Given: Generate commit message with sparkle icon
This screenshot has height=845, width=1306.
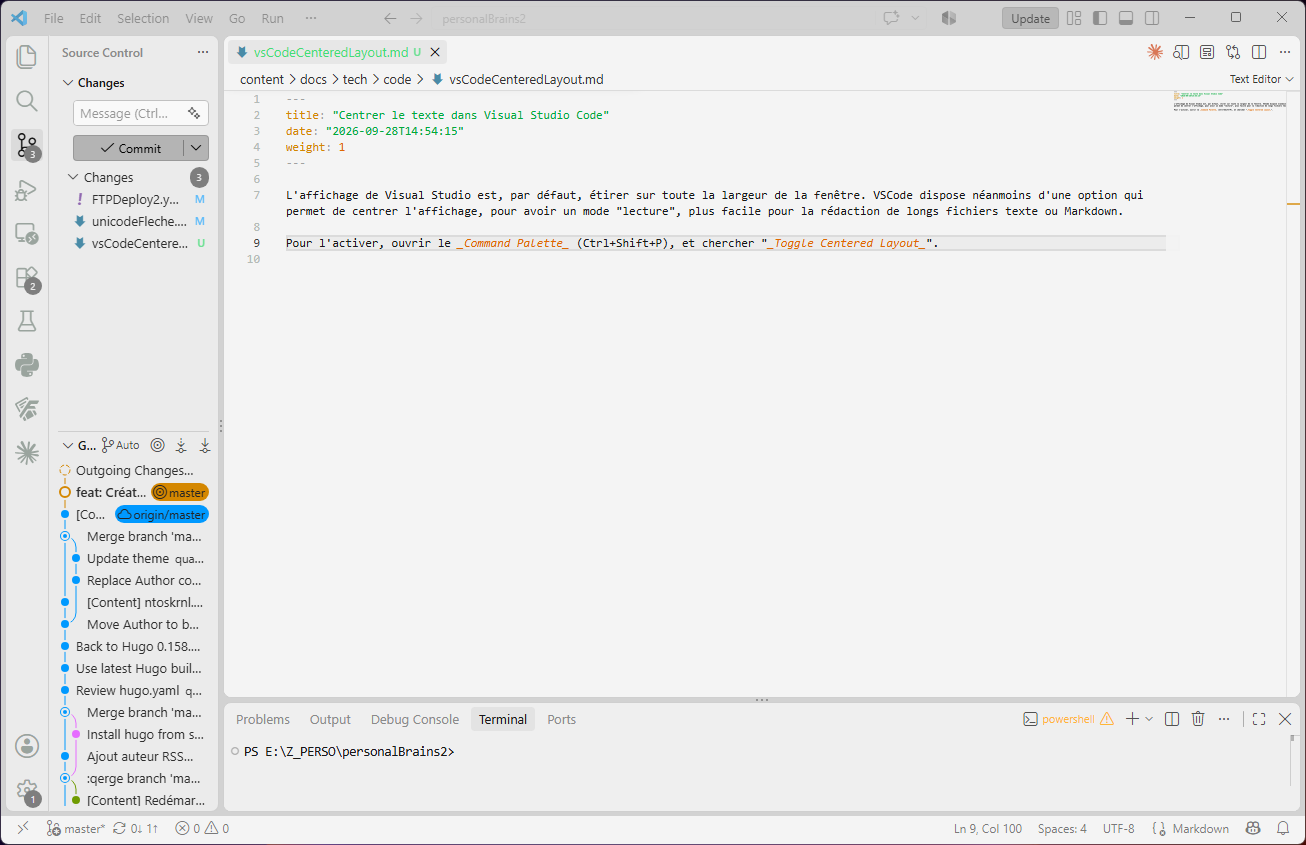Looking at the screenshot, I should point(194,113).
